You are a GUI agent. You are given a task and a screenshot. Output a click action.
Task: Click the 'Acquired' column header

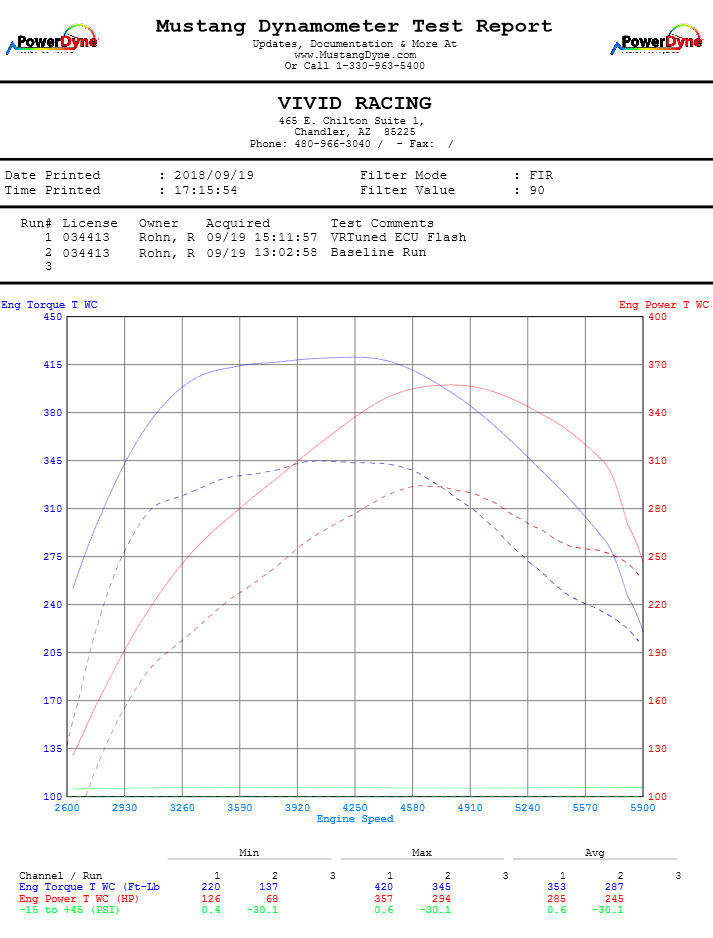(237, 223)
